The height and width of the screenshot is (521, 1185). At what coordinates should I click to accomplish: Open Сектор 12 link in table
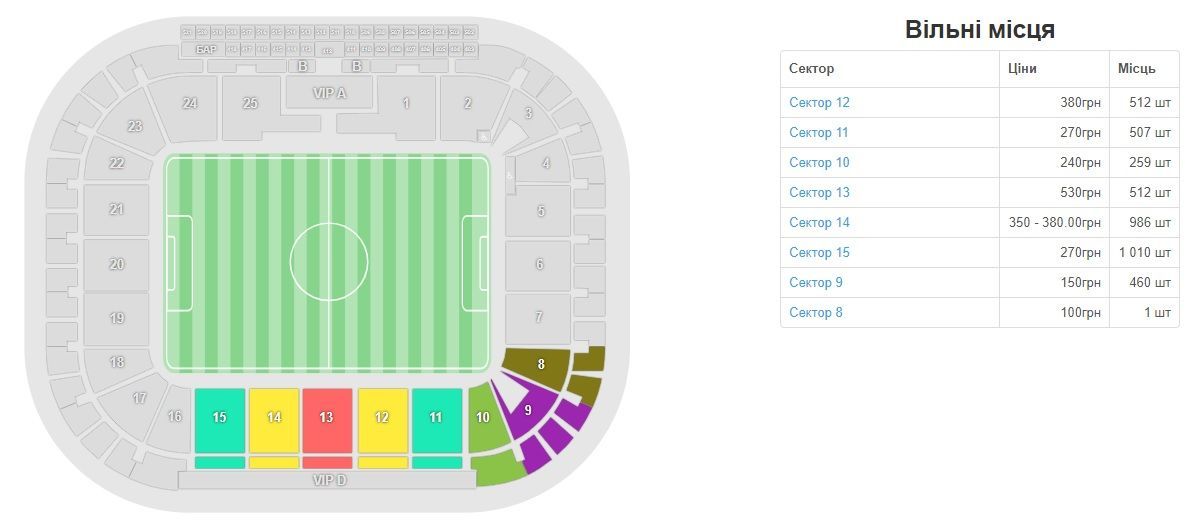(x=819, y=102)
